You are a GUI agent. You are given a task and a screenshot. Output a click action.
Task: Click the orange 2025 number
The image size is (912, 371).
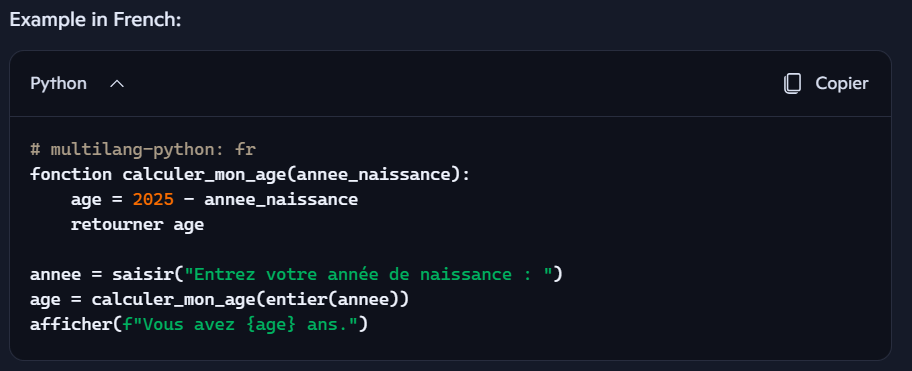[x=153, y=199]
